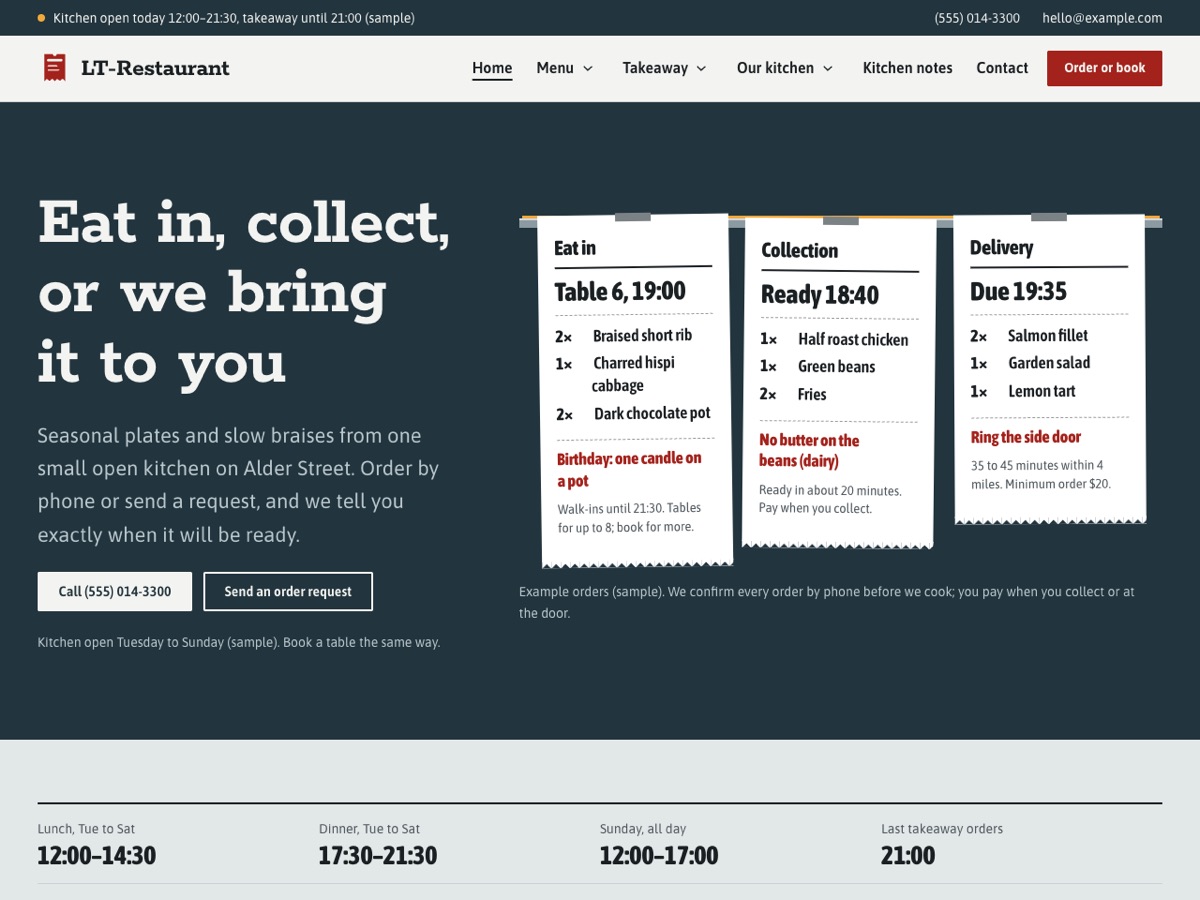
Task: Click 'Table 6, 19:00' heading
Action: click(x=620, y=291)
